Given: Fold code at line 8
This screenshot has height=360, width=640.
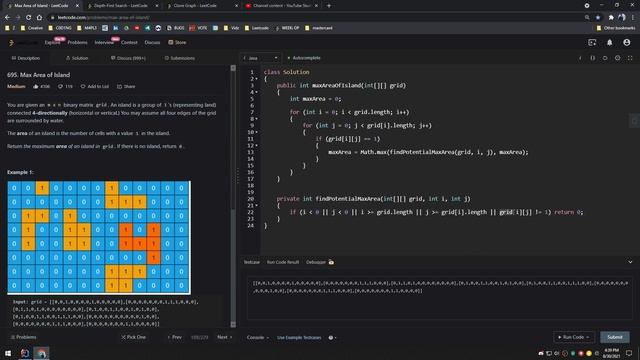Looking at the screenshot, I should point(256,119).
